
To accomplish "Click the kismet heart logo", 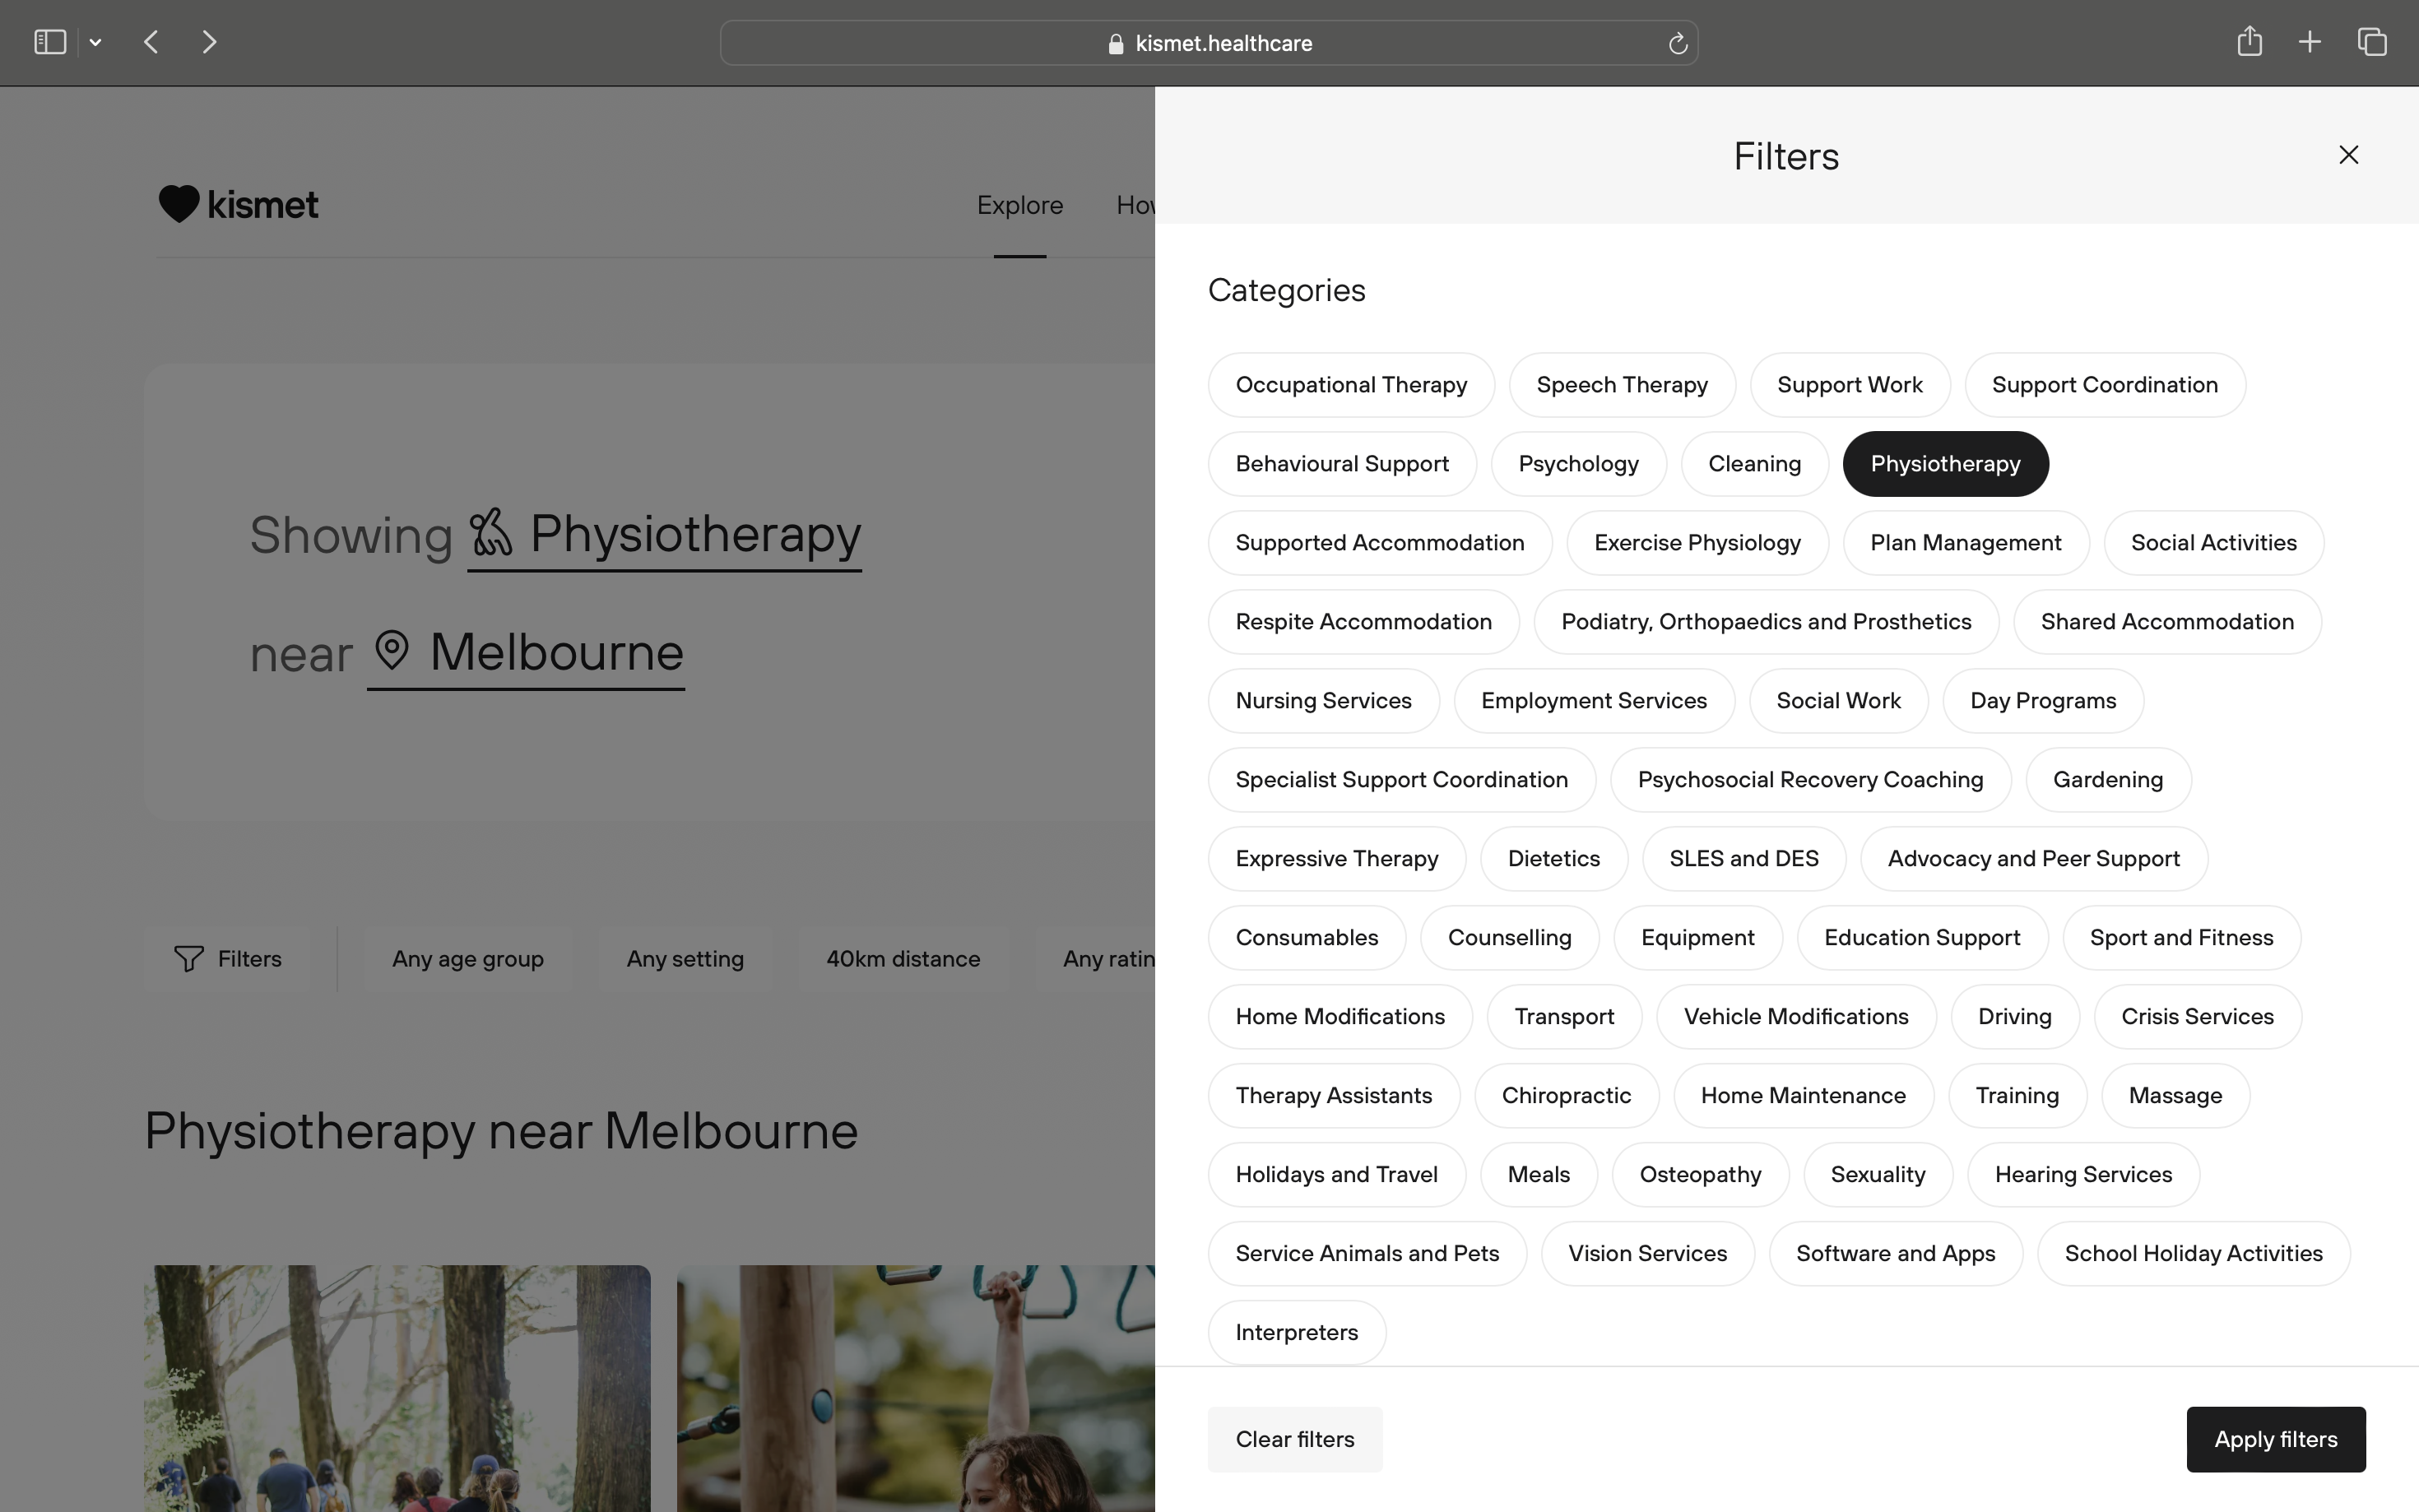I will [238, 204].
